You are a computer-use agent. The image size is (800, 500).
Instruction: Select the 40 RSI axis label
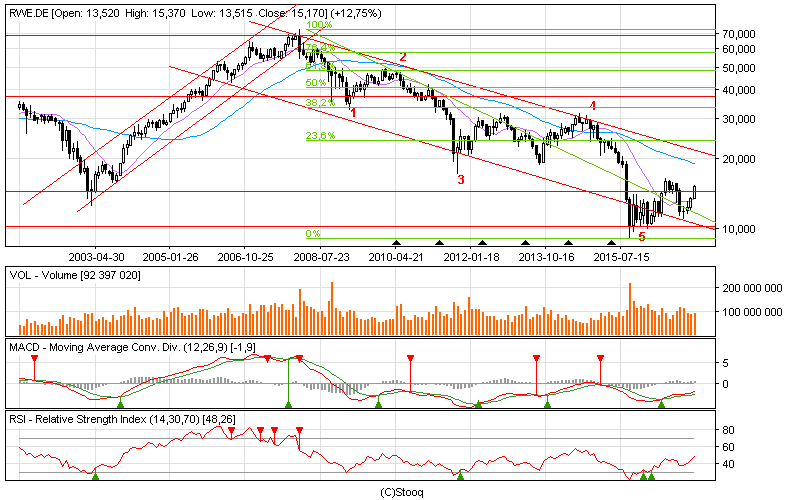click(x=729, y=464)
